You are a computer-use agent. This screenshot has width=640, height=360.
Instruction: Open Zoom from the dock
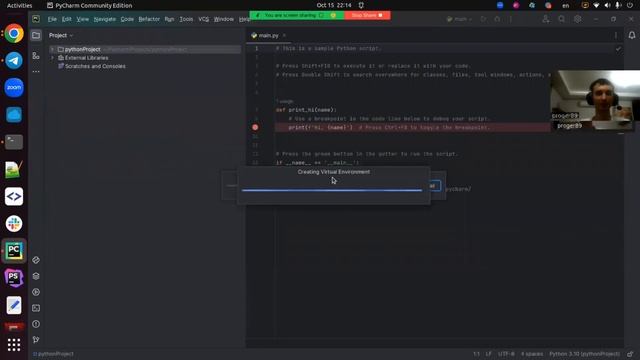[14, 87]
